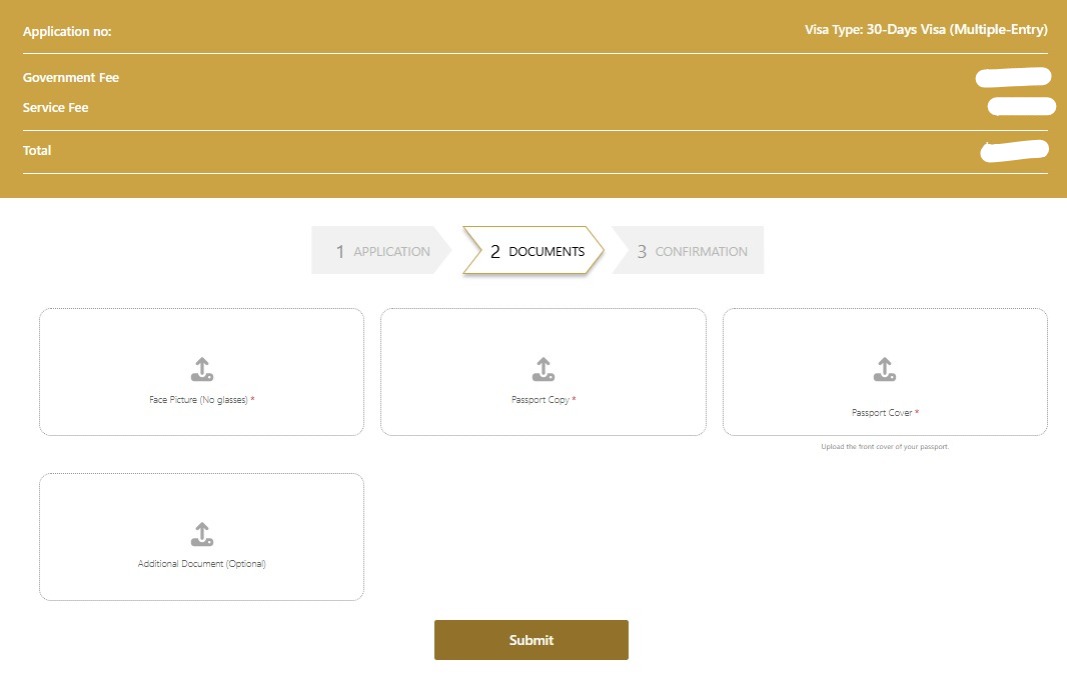The image size is (1067, 684).
Task: Open the Passport Copy upload box
Action: click(x=543, y=371)
